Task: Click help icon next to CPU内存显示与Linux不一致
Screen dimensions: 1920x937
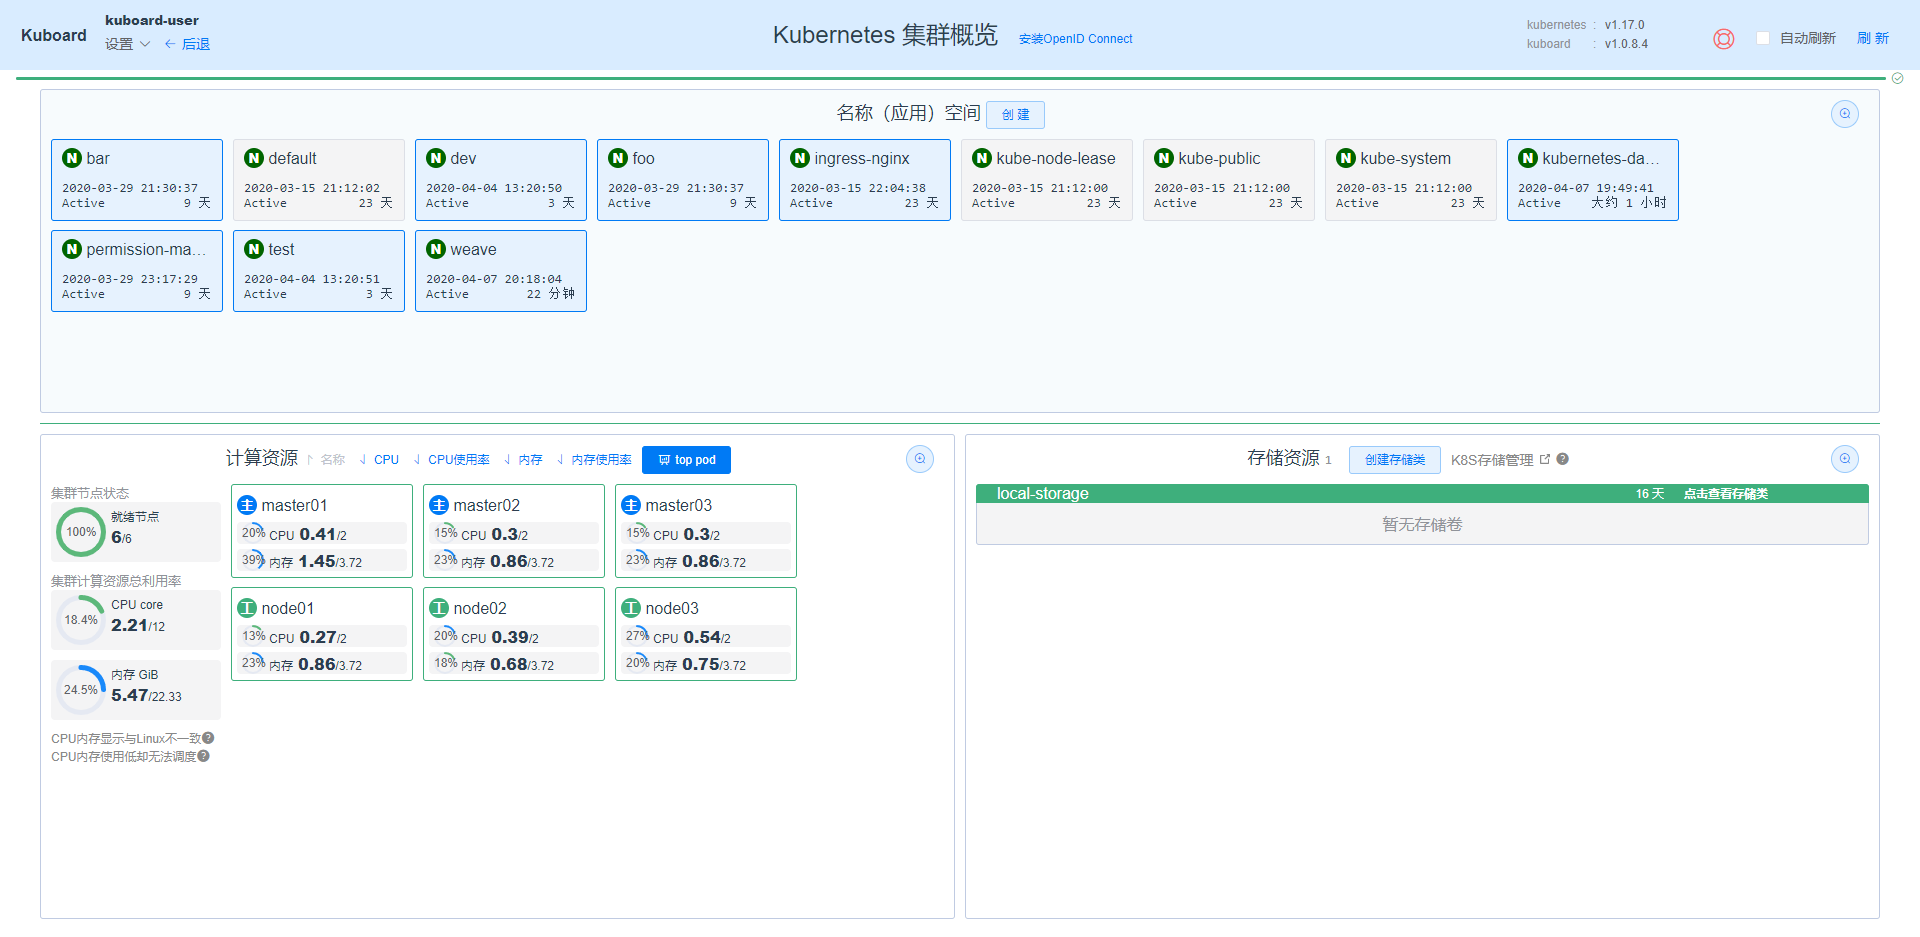Action: point(208,738)
